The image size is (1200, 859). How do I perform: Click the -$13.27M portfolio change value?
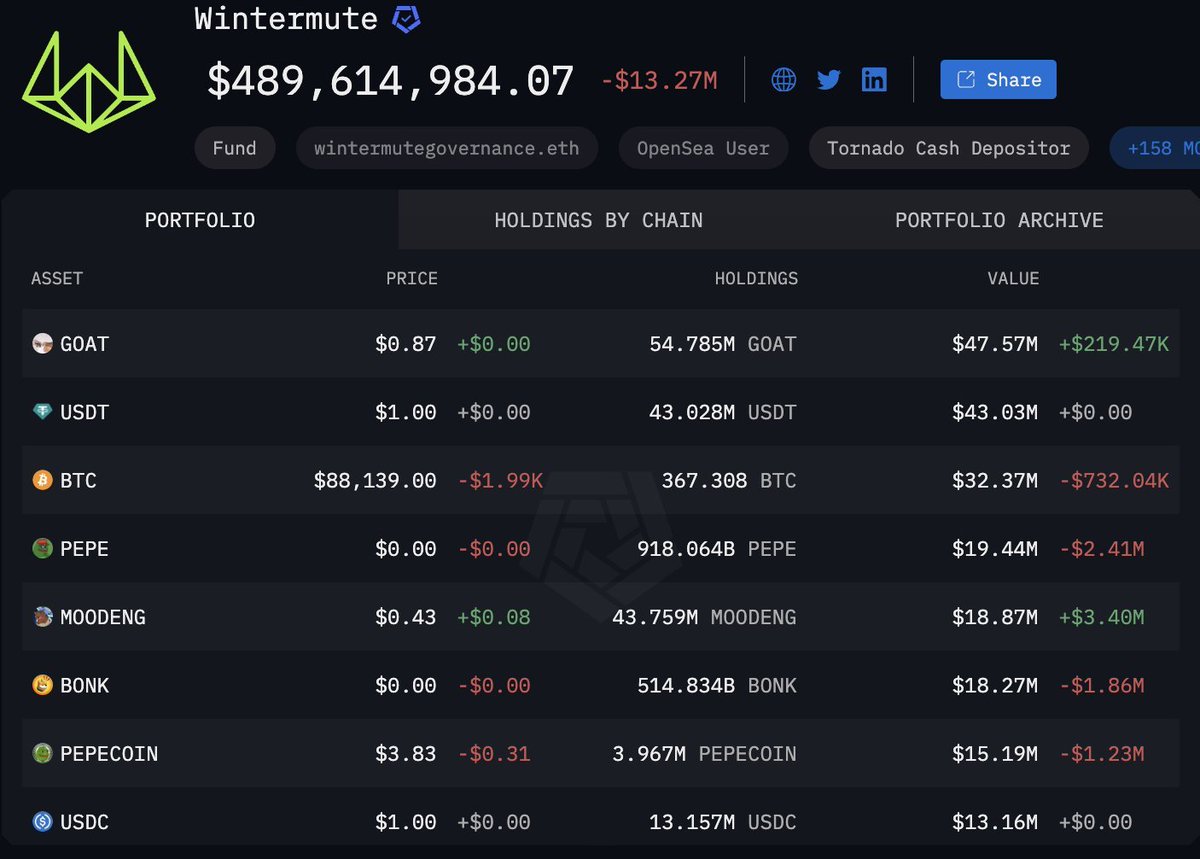659,81
